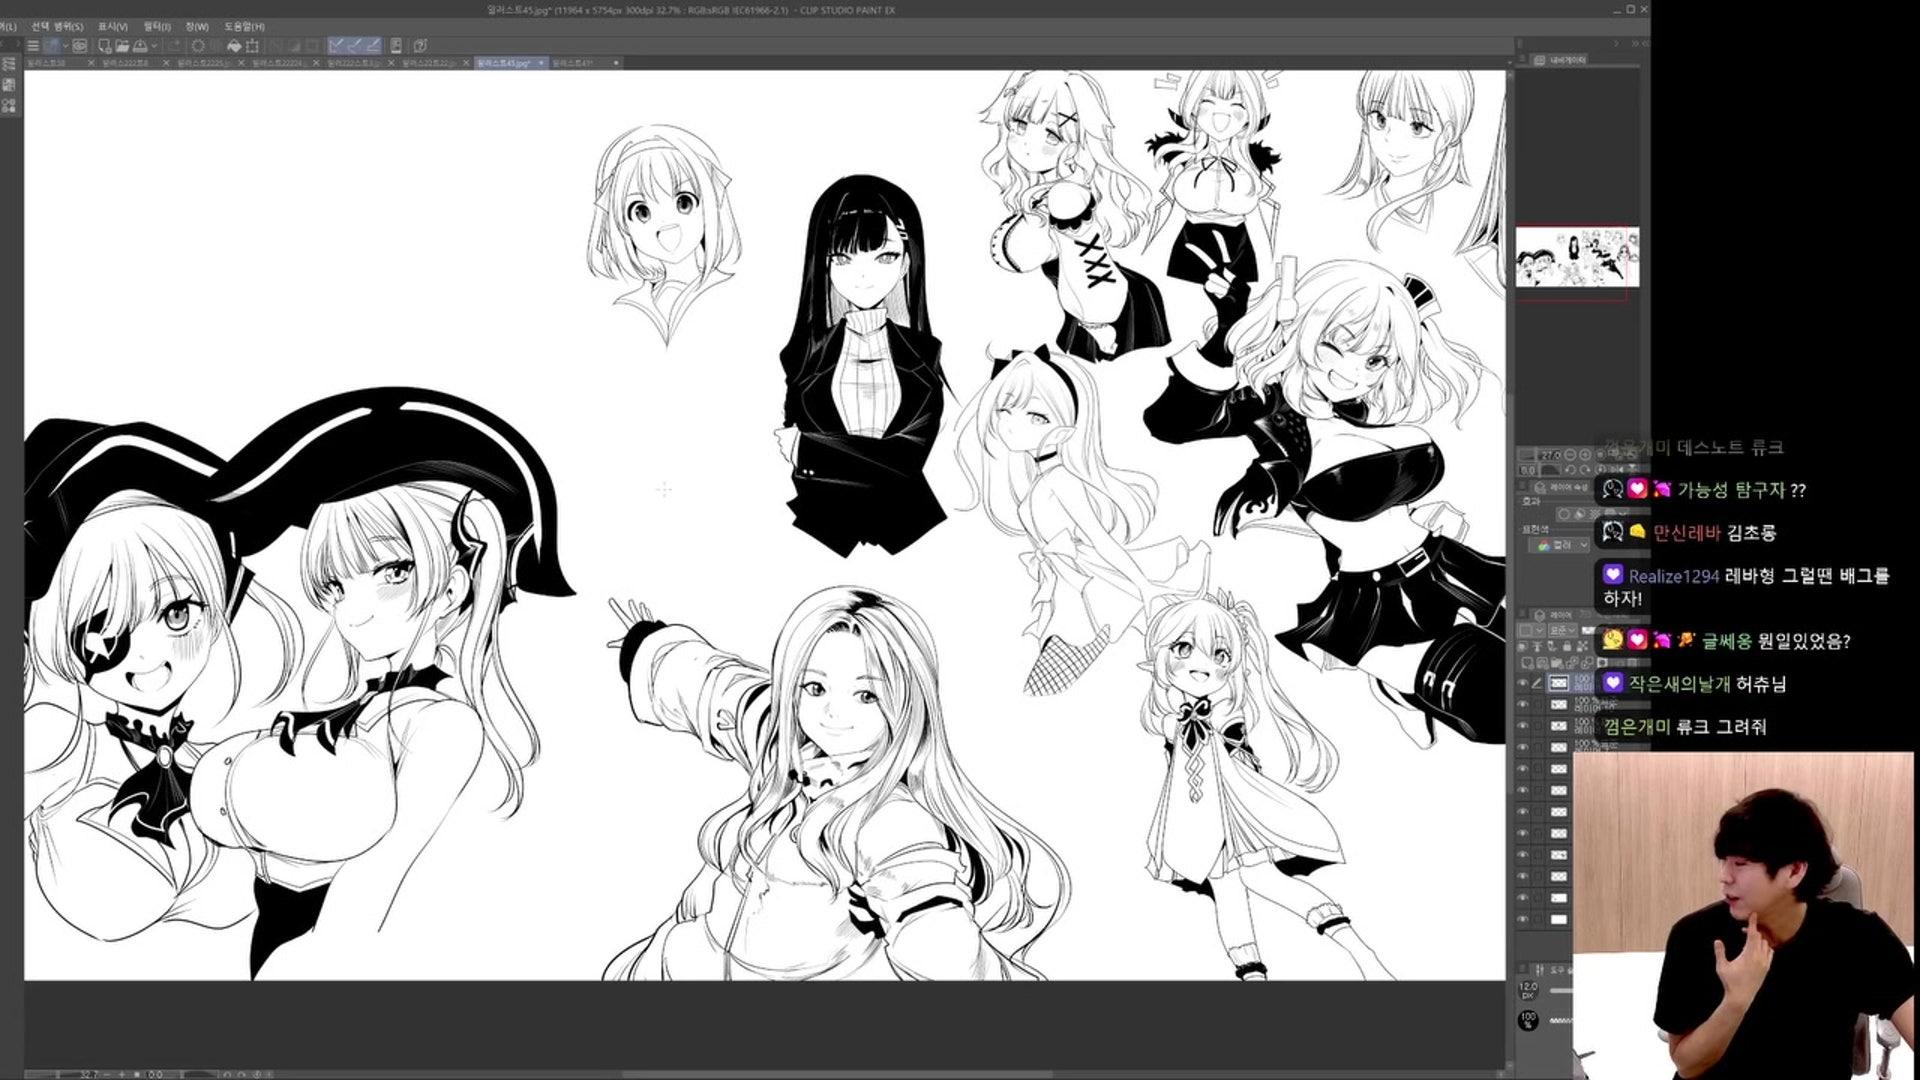Click the first effect icon under 효과
The height and width of the screenshot is (1080, 1920).
(1563, 514)
